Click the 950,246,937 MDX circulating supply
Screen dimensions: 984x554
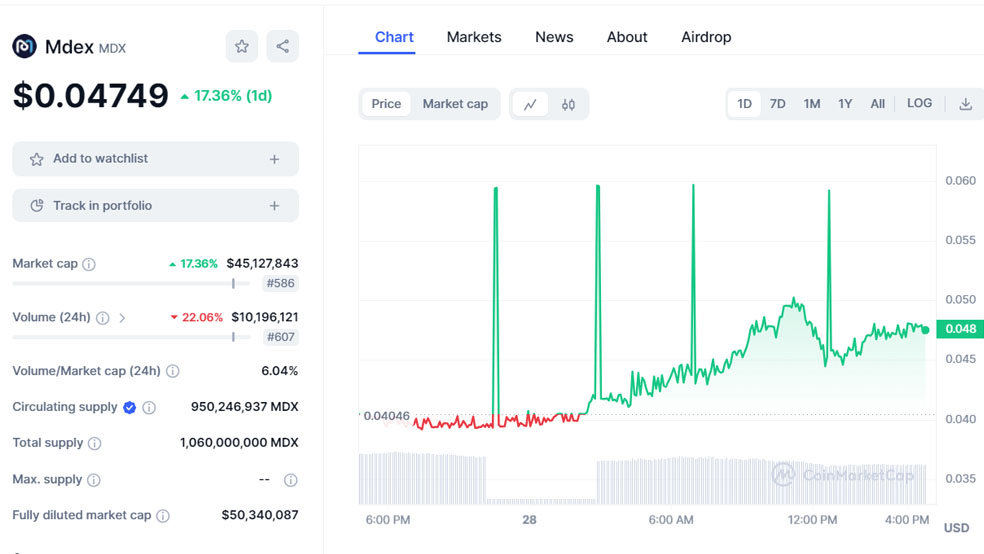point(245,407)
